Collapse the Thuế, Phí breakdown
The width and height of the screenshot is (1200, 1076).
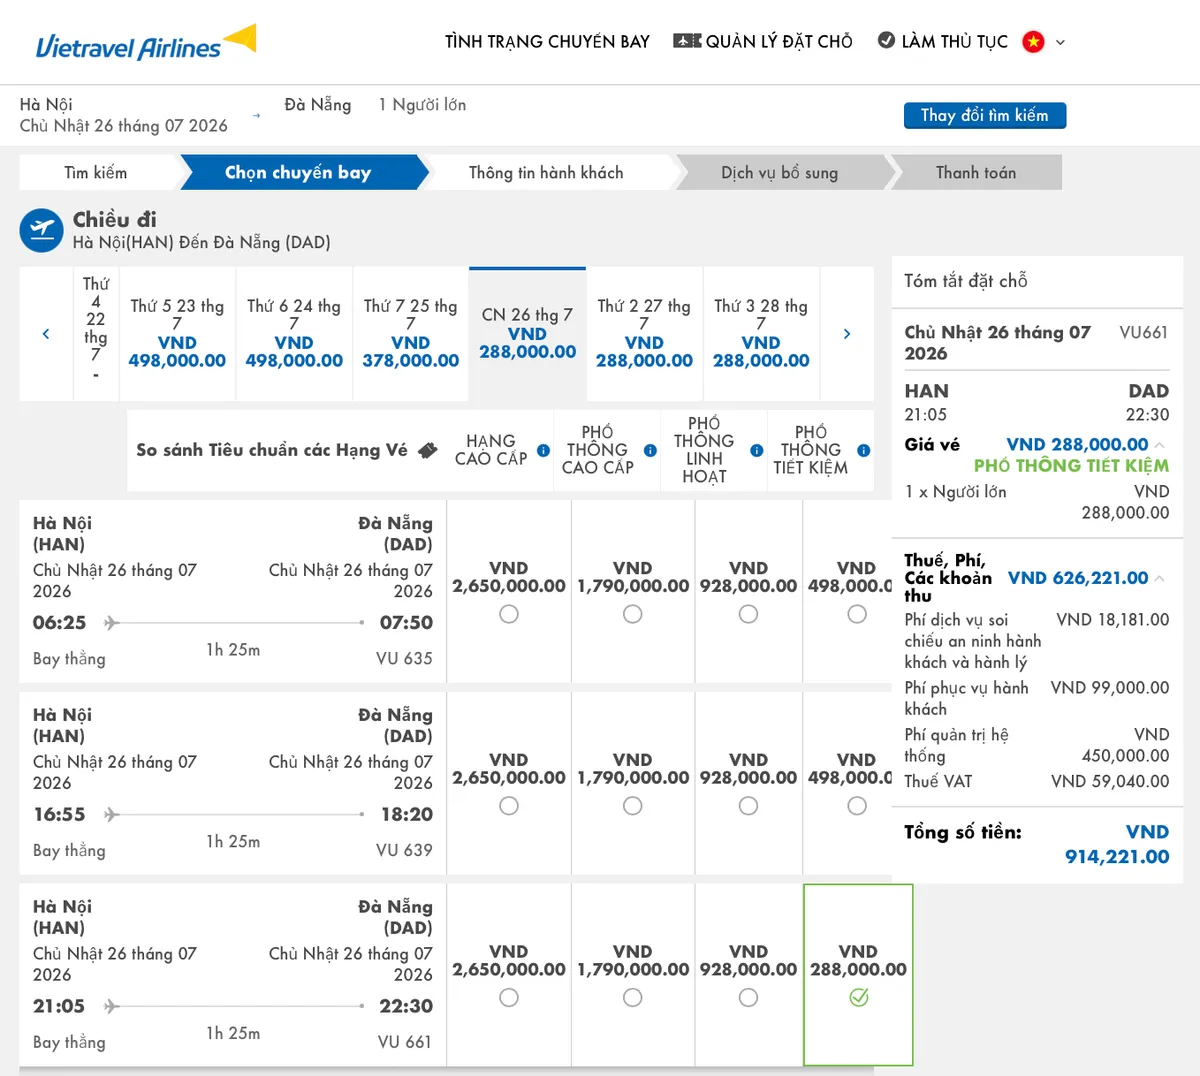point(1160,578)
